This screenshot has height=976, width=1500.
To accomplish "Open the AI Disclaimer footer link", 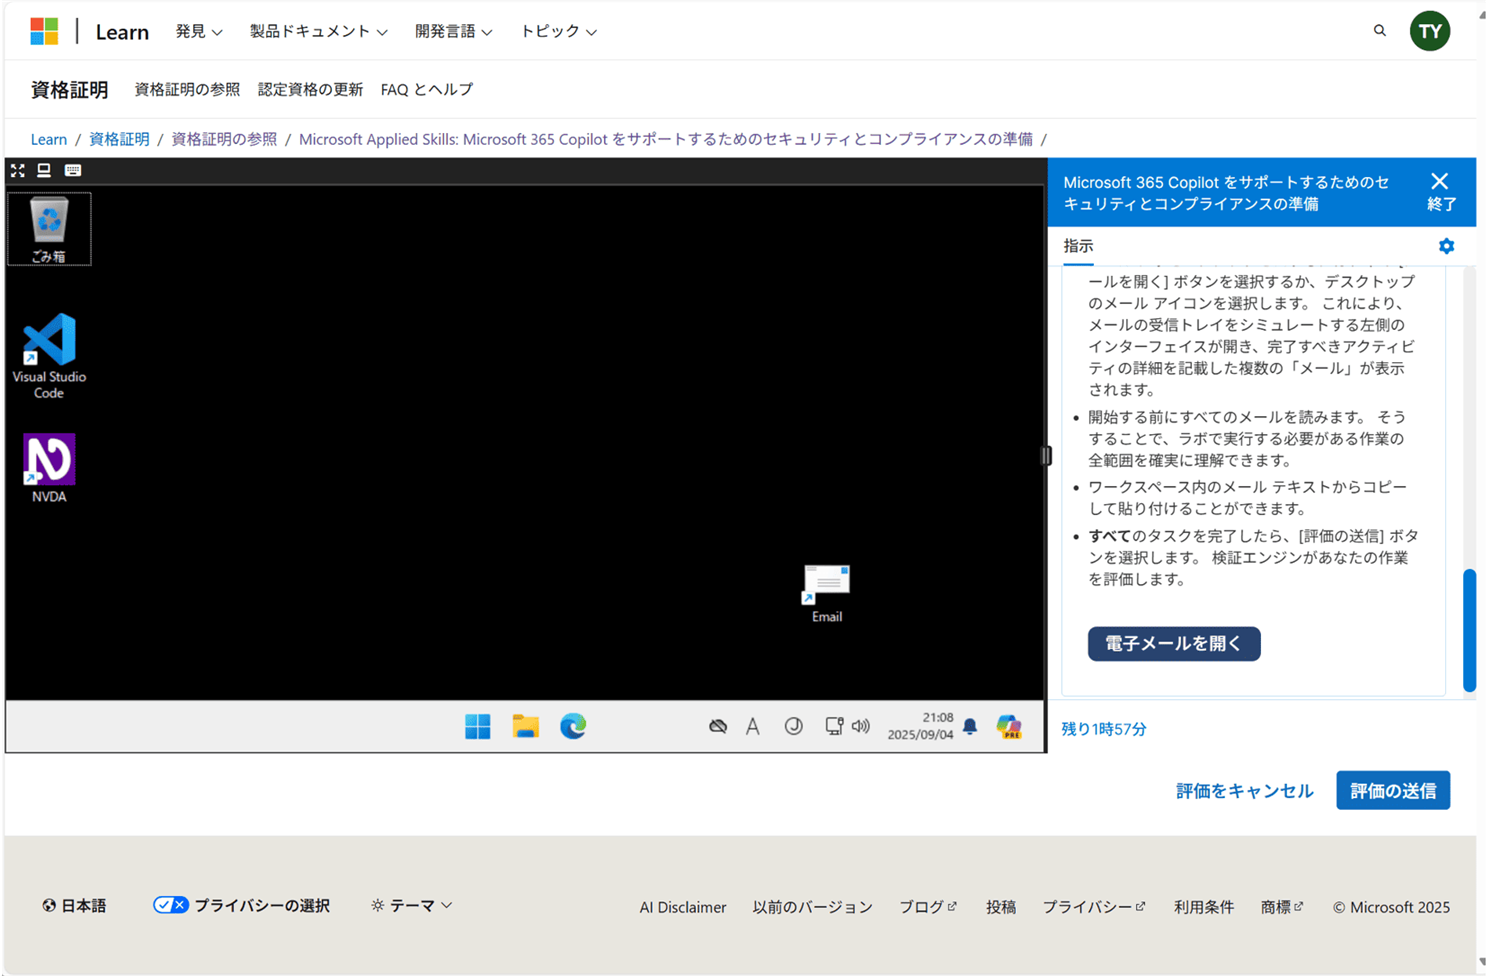I will tap(683, 907).
